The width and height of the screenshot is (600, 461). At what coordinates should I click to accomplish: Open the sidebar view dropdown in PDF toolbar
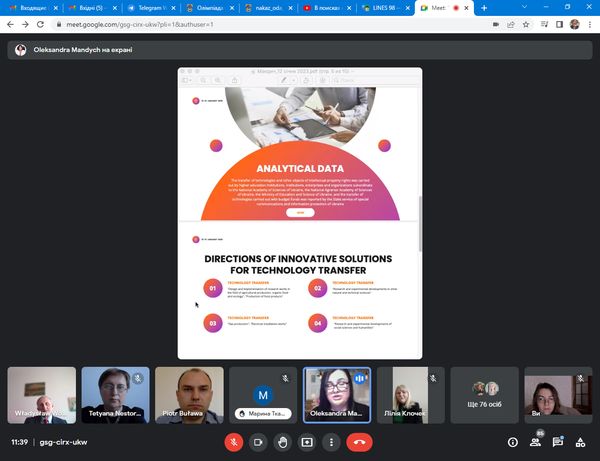click(187, 79)
